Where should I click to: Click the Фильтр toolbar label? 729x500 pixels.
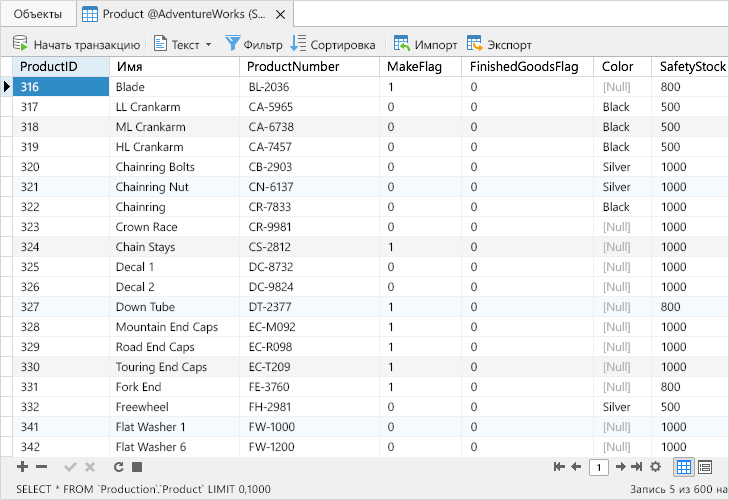(x=263, y=45)
